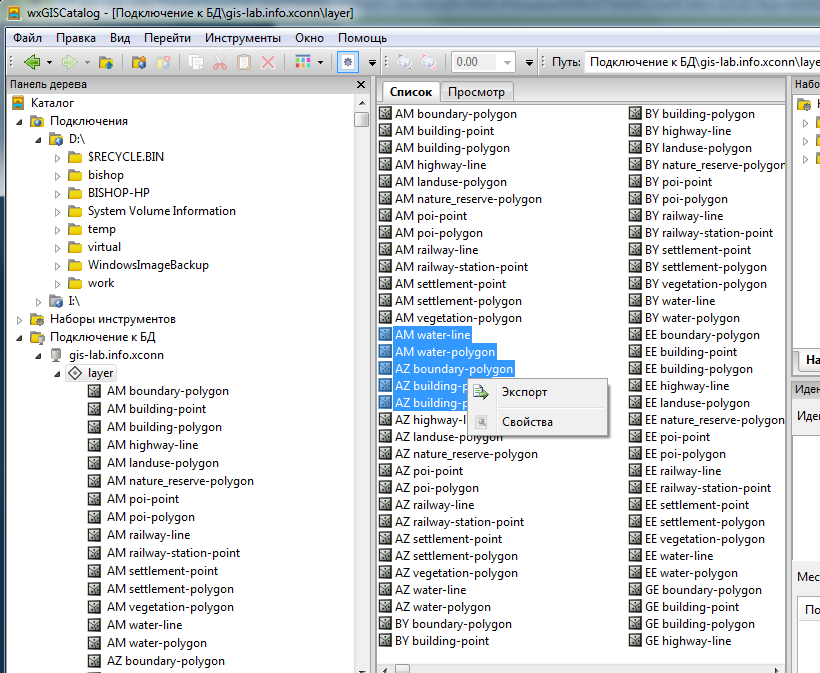Go up one folder level

(x=106, y=63)
